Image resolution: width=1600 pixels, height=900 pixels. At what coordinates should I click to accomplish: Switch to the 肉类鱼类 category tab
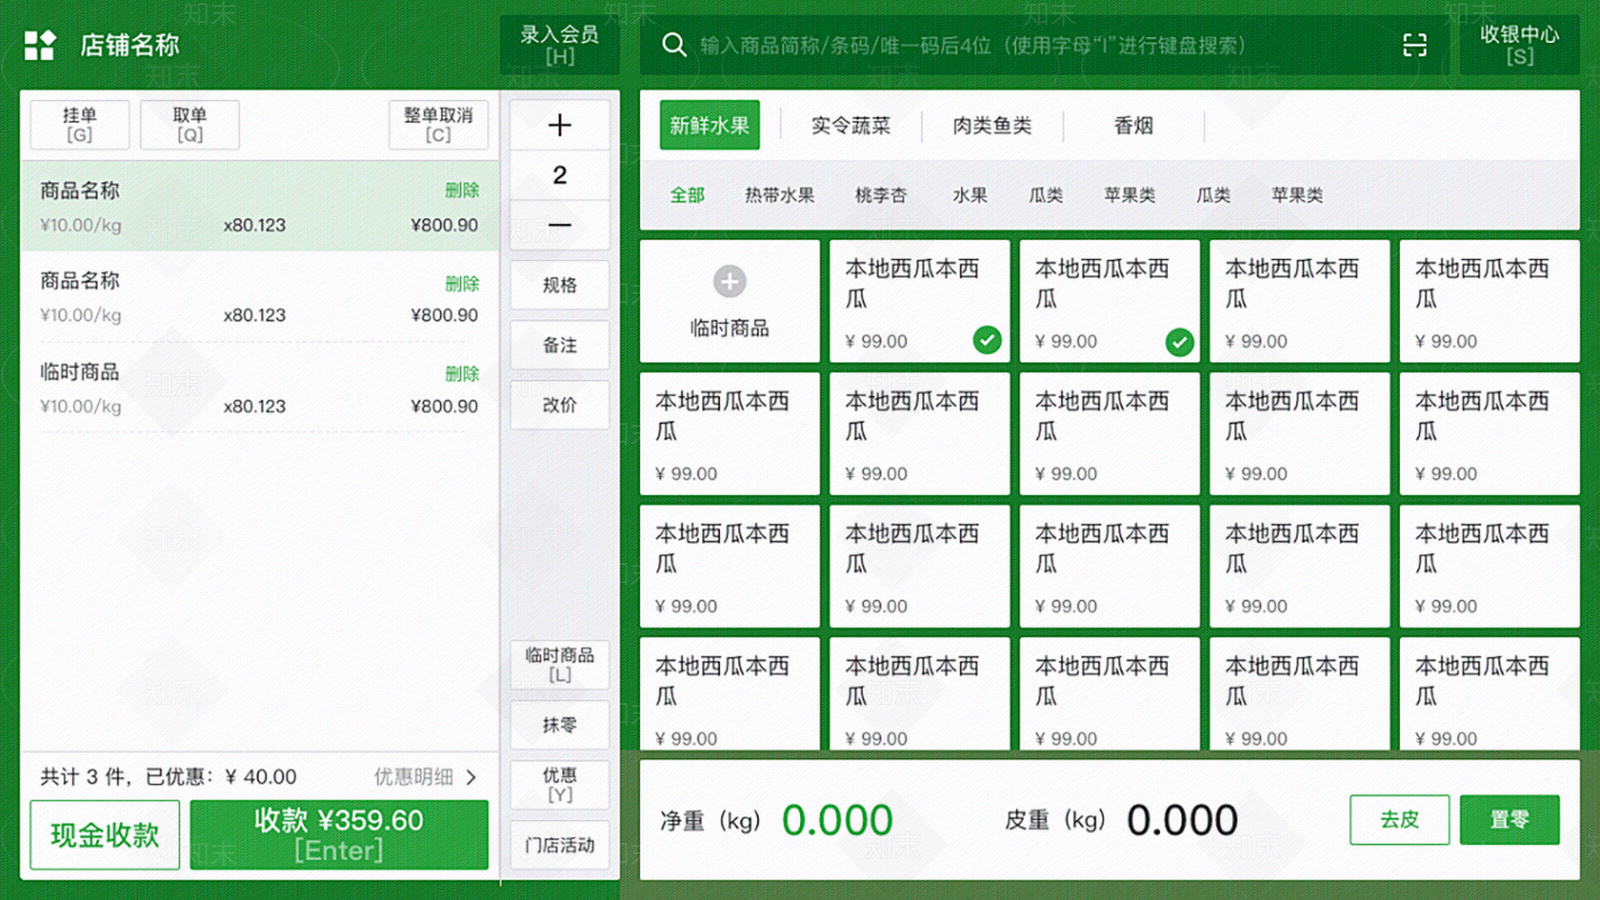point(991,125)
